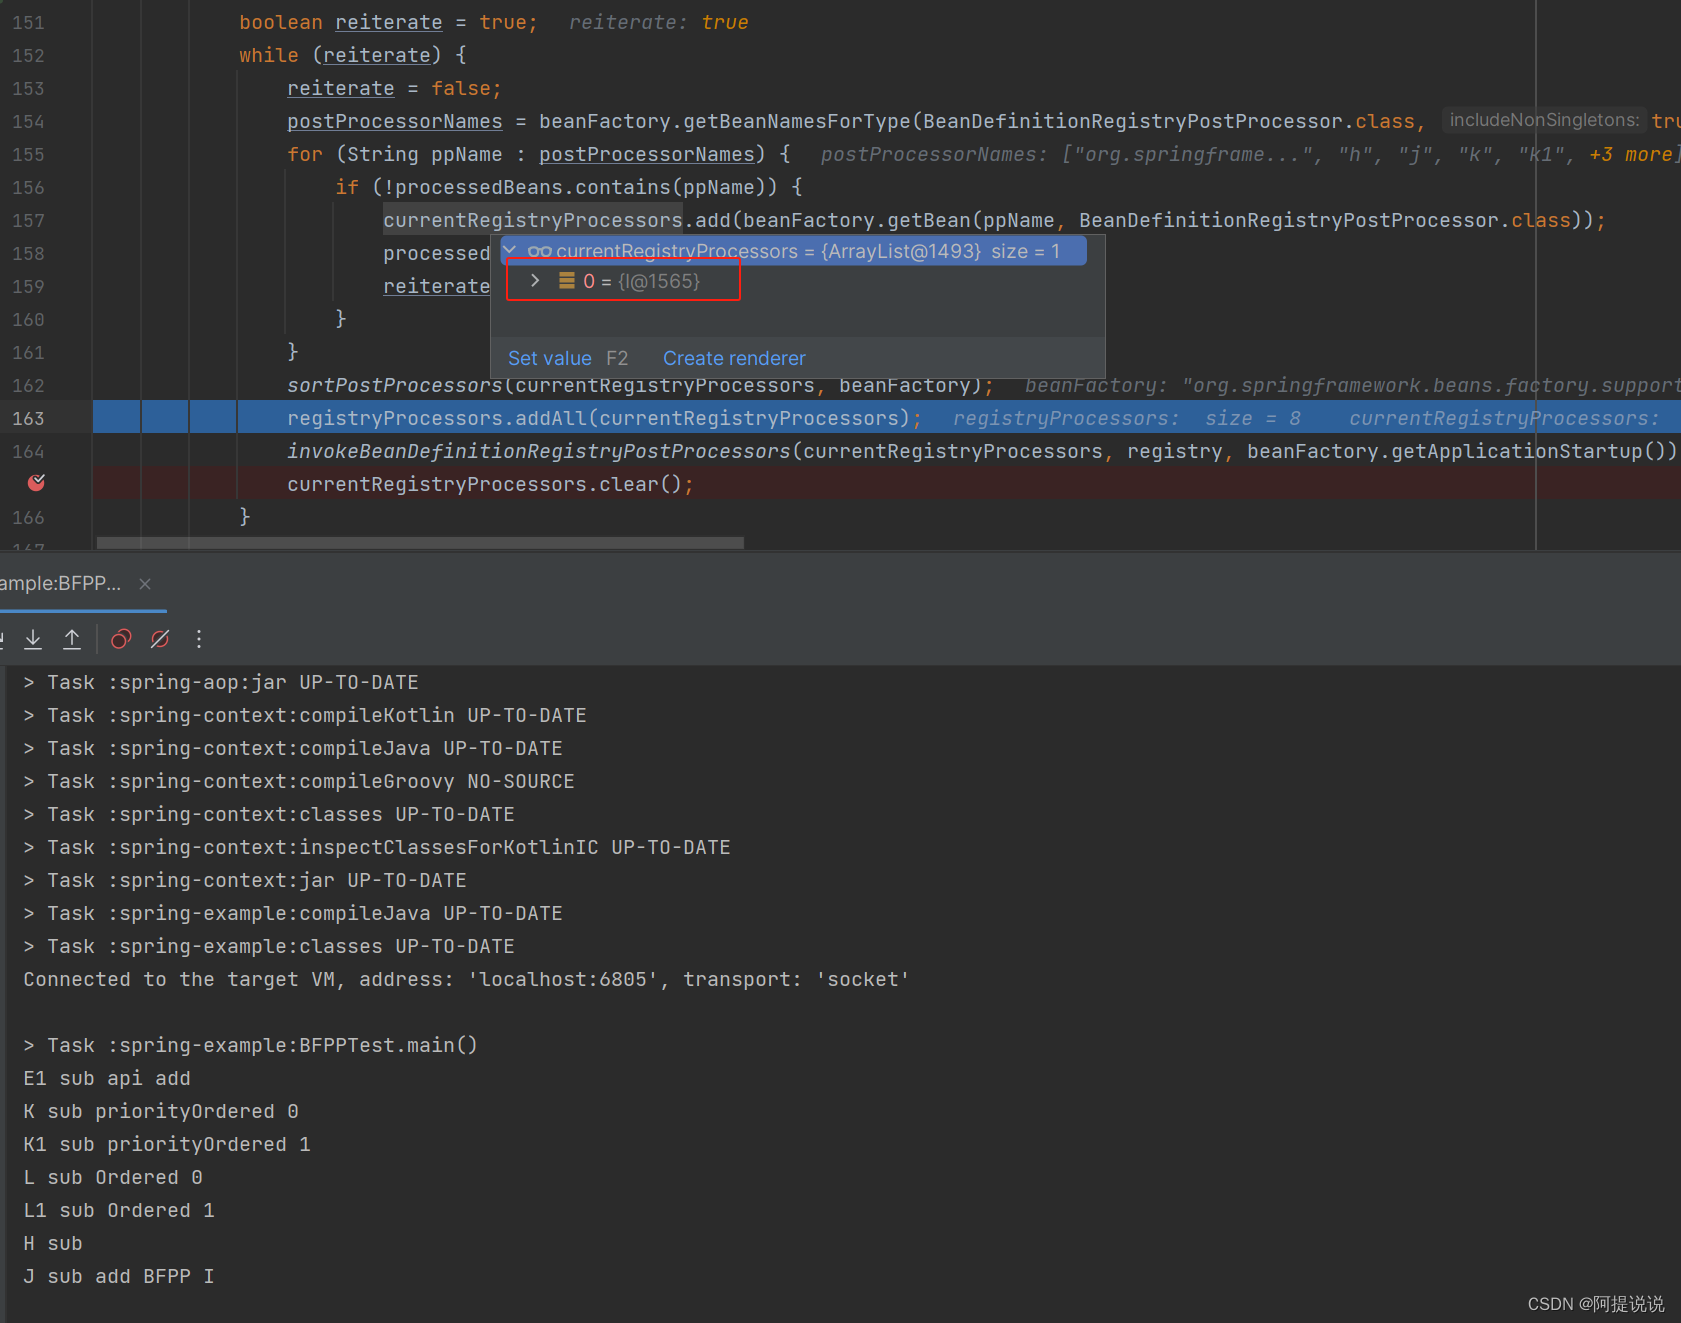Click the list element icon beside 0 =

pos(567,281)
